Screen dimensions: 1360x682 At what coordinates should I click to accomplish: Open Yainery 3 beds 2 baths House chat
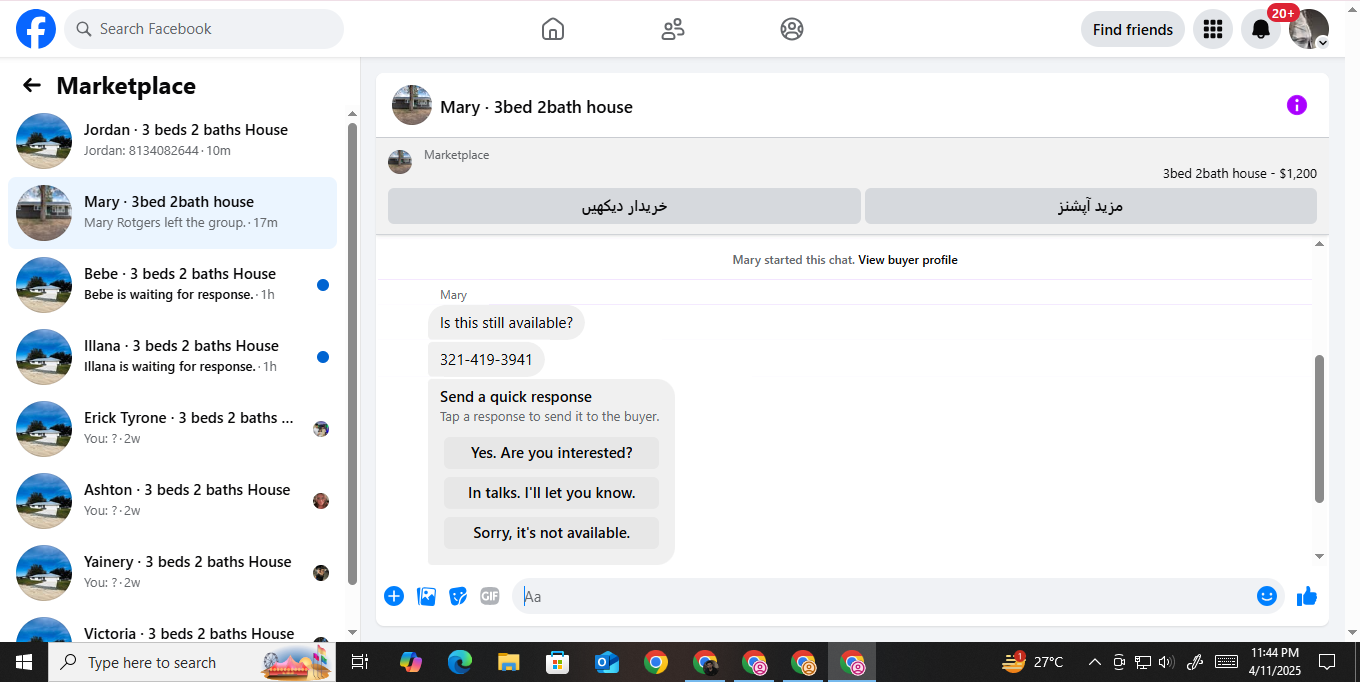point(172,573)
